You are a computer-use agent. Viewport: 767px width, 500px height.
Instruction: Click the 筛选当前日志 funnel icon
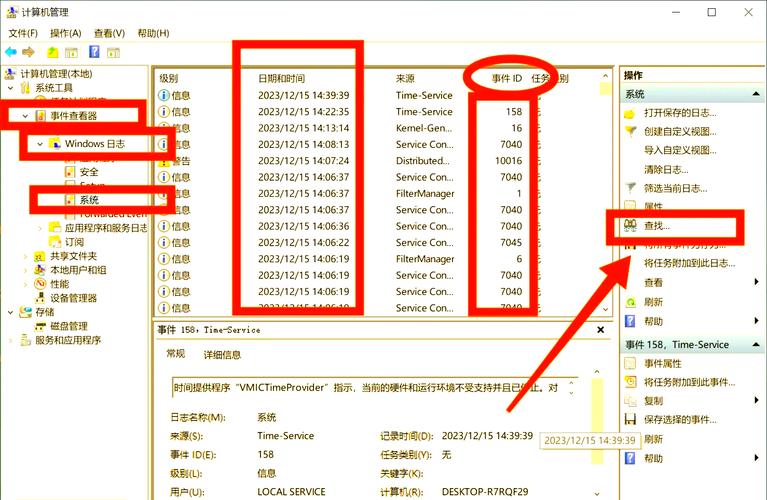point(630,187)
